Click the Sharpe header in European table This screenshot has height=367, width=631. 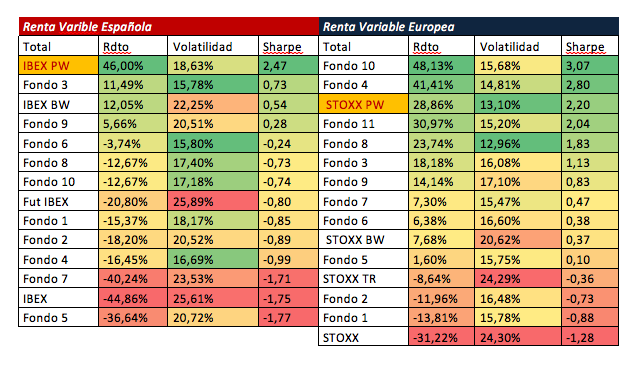pyautogui.click(x=590, y=46)
